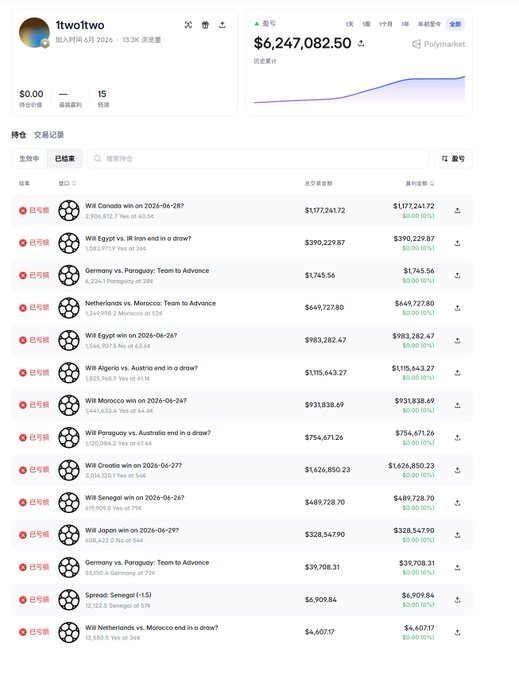Share the Will Senegal win on 2026-06-26 position
The image size is (519, 680).
click(457, 503)
